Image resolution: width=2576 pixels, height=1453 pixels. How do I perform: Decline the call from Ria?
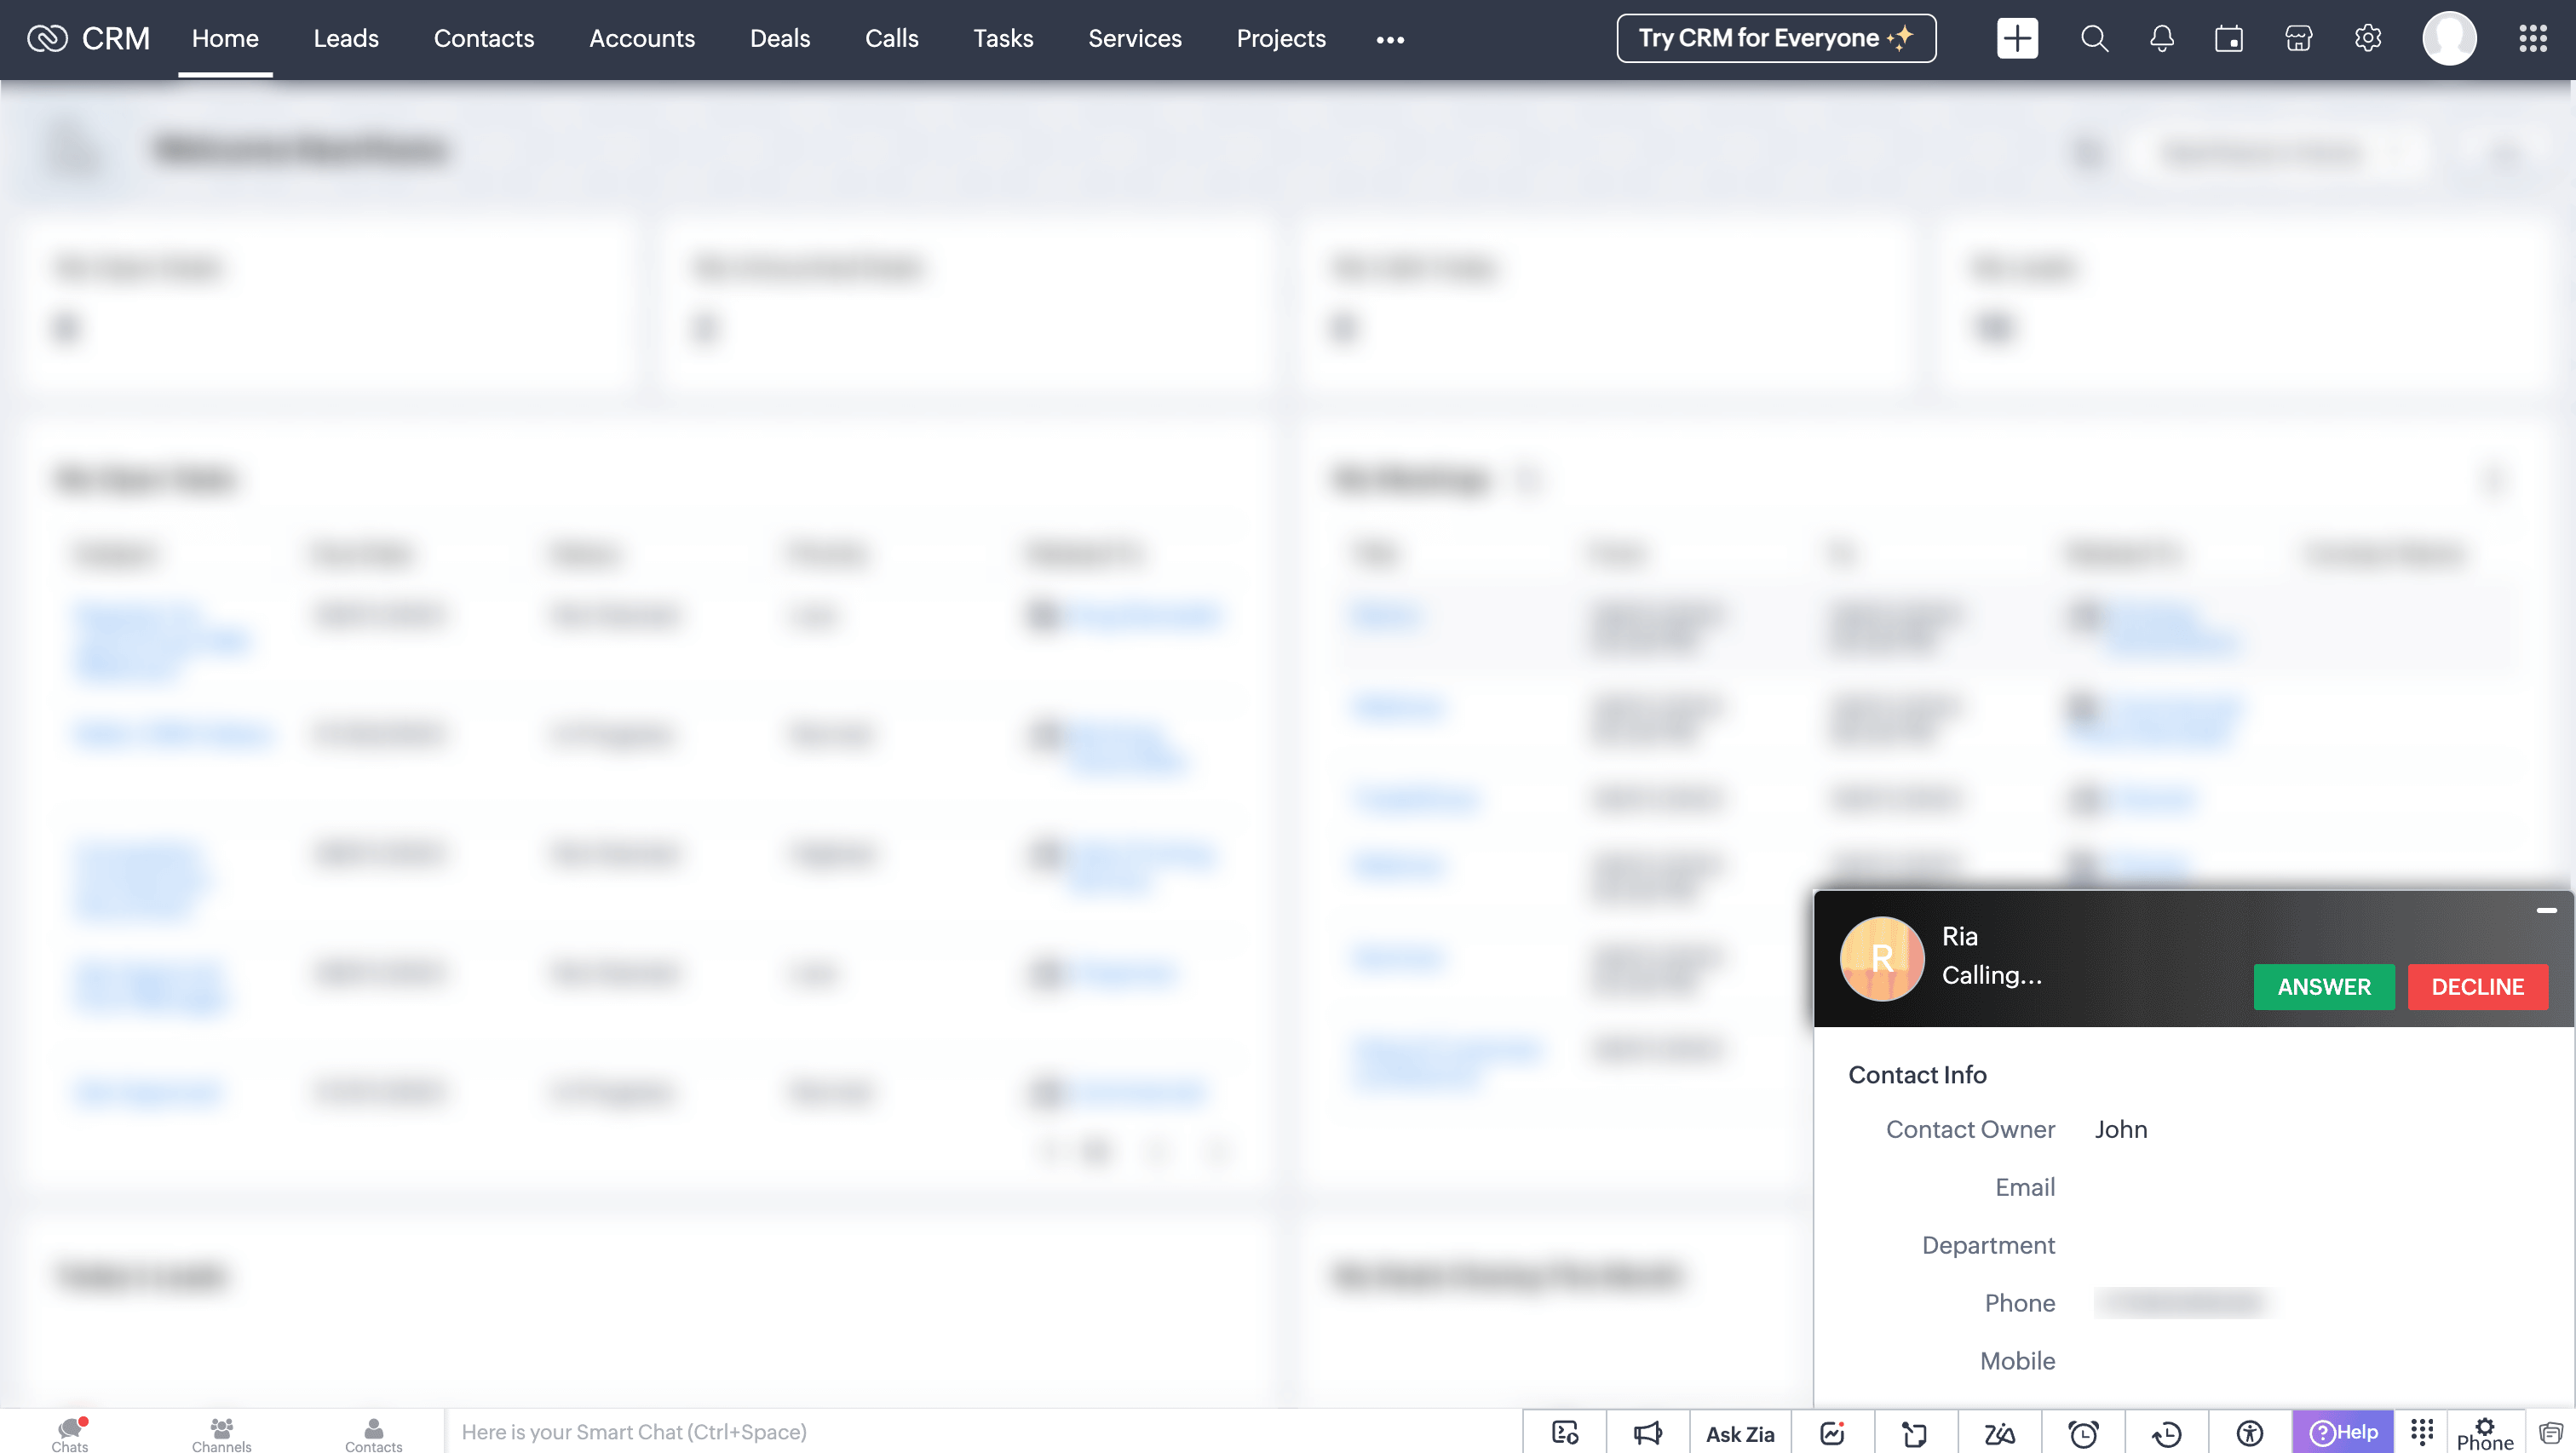(x=2476, y=986)
